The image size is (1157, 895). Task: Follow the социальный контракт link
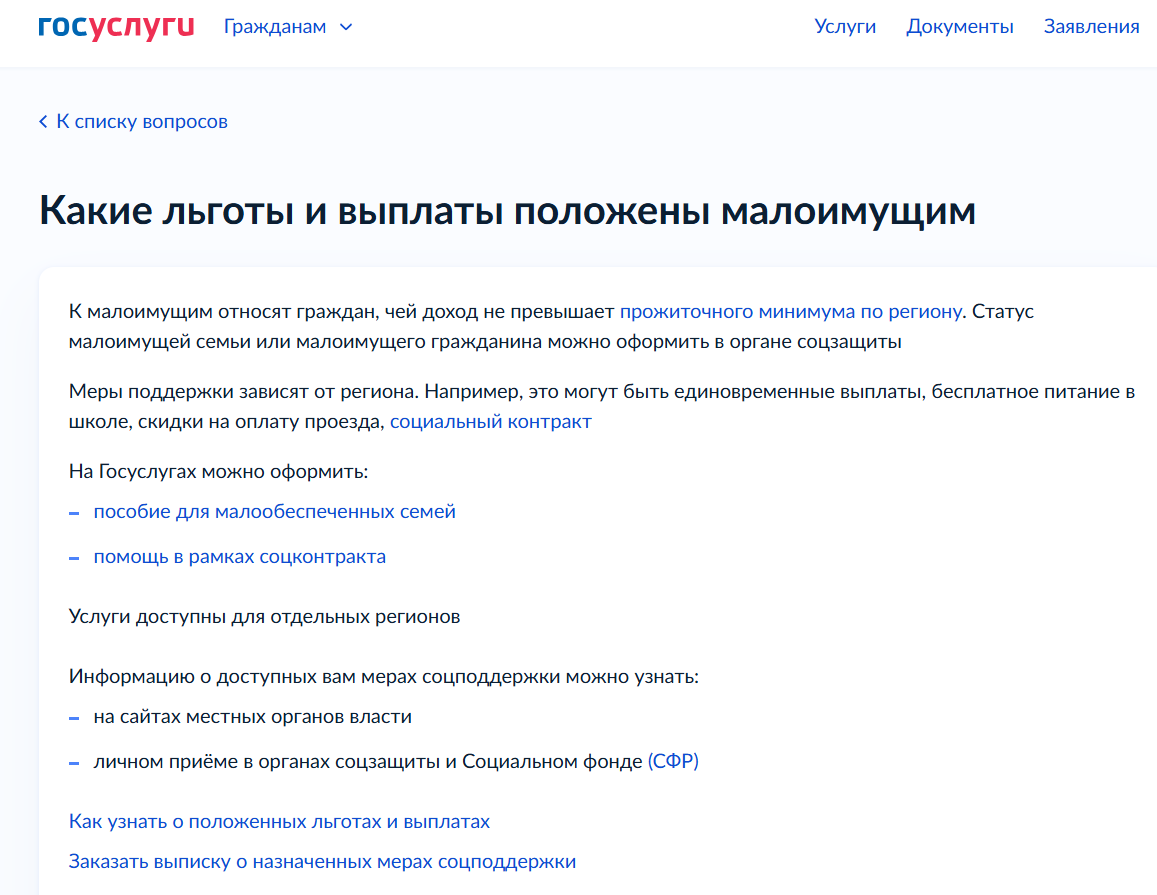pos(490,421)
